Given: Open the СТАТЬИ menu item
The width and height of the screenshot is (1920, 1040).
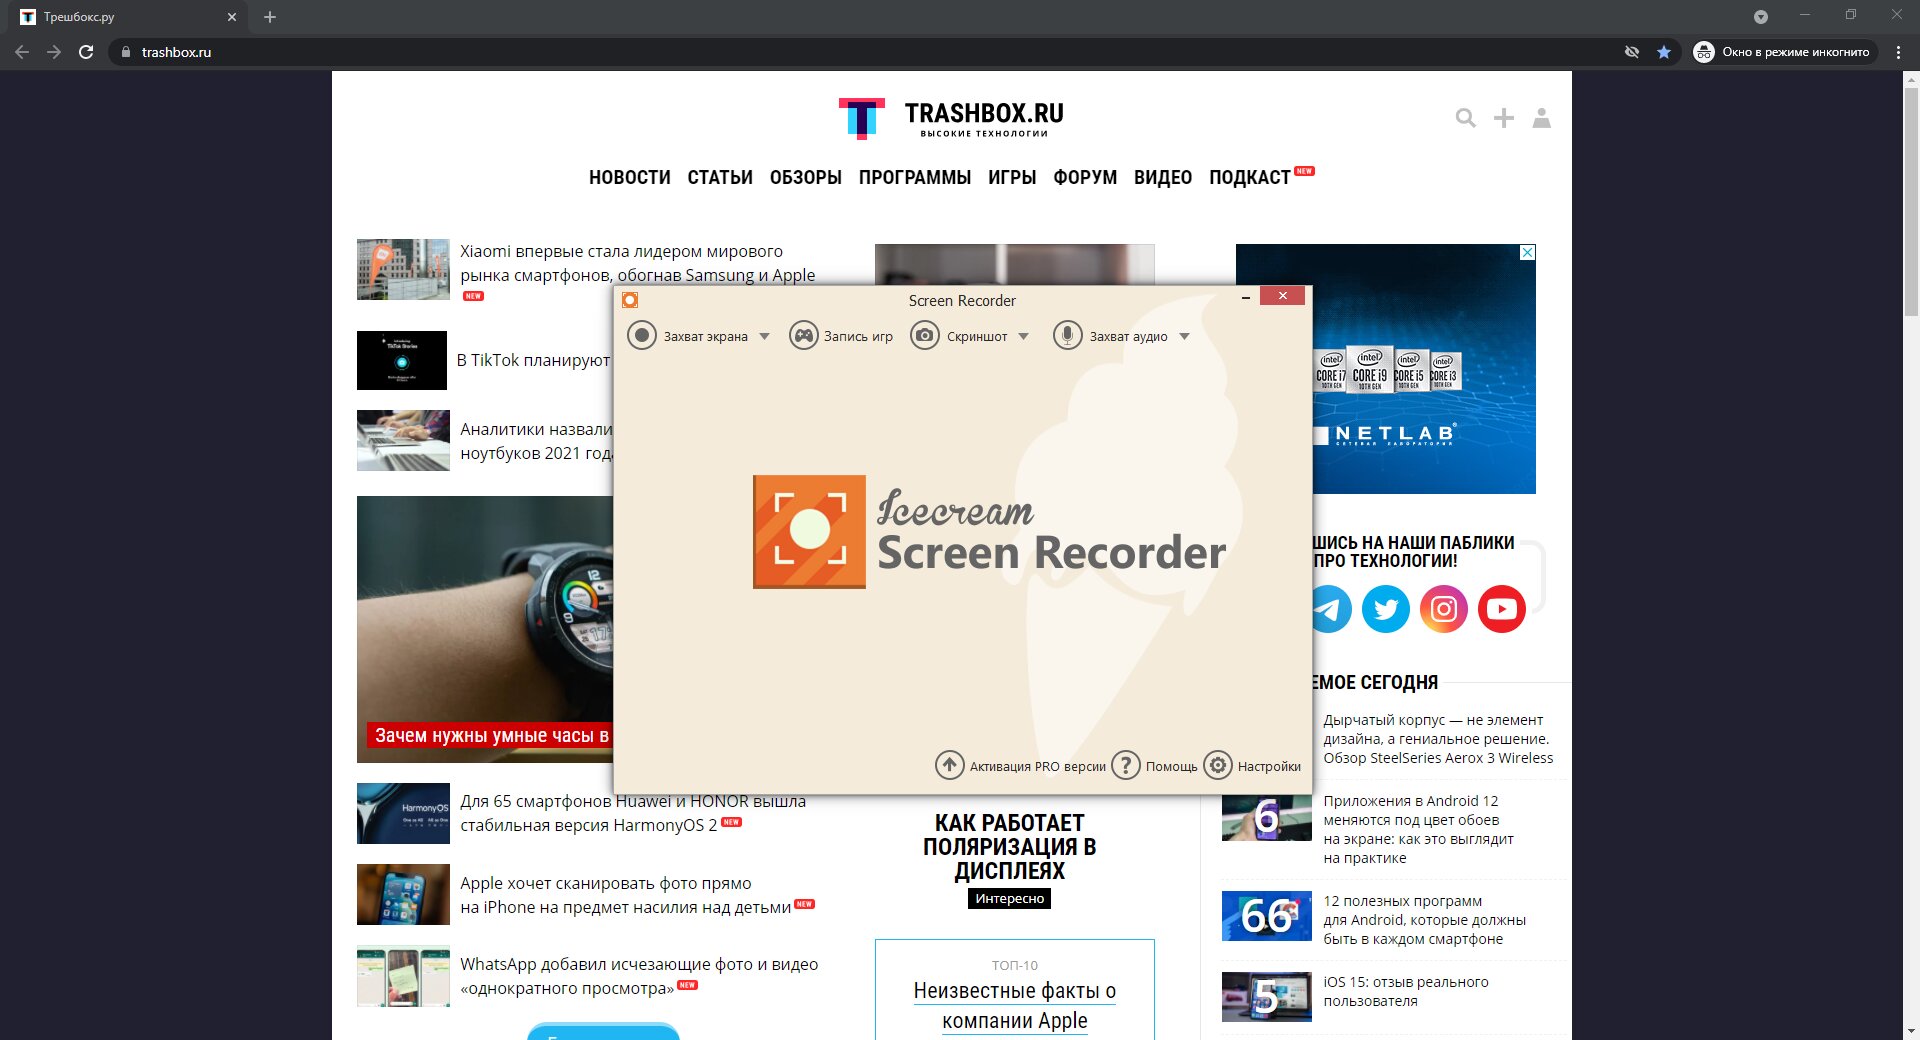Looking at the screenshot, I should click(720, 177).
